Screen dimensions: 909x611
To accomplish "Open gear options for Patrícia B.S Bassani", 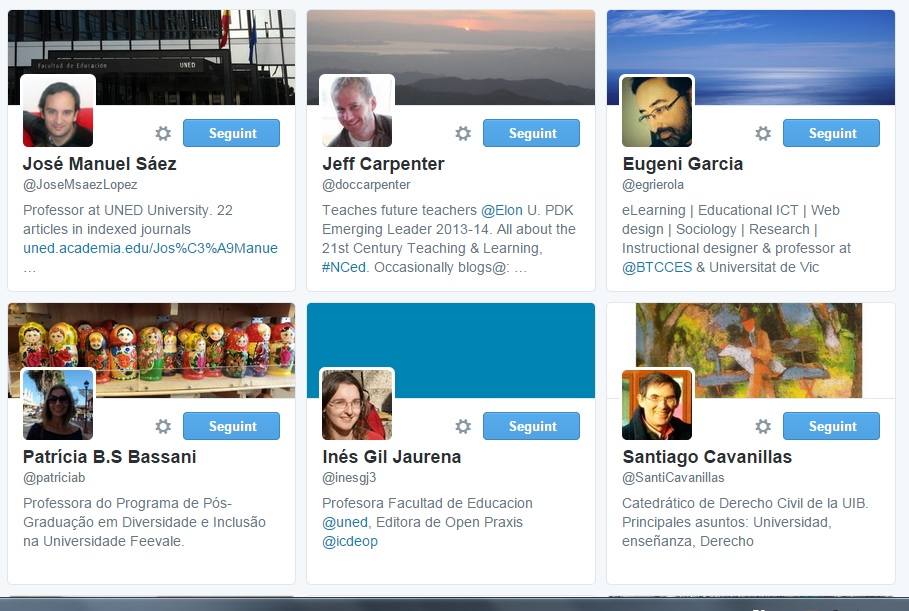I will click(163, 427).
